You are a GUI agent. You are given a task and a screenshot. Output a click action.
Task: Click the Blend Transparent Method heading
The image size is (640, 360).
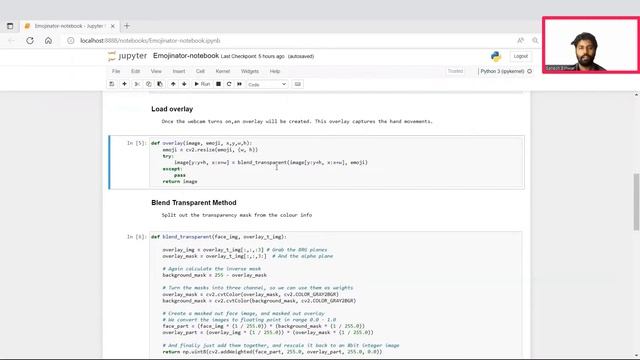click(193, 202)
